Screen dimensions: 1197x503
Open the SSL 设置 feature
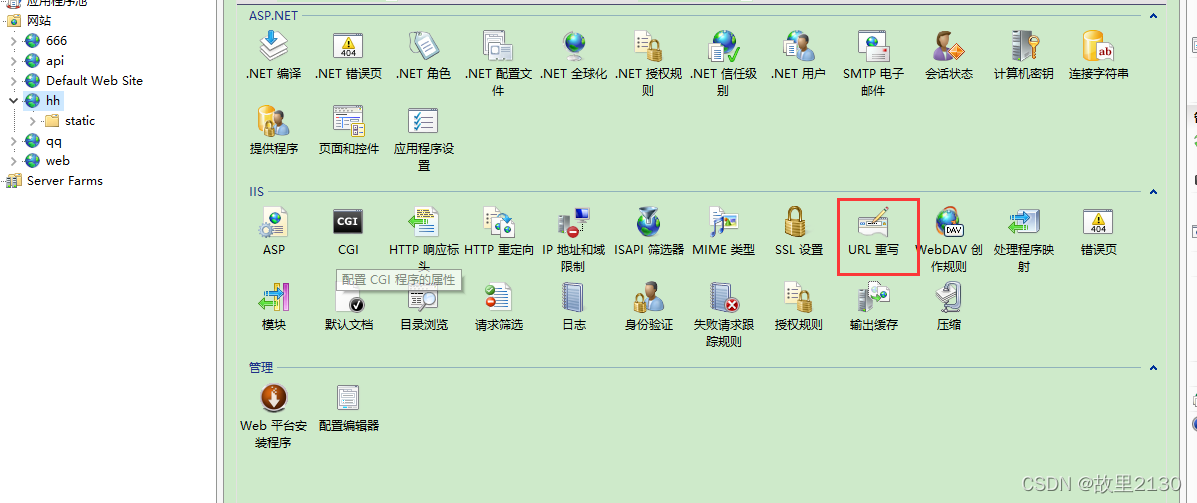[x=798, y=231]
